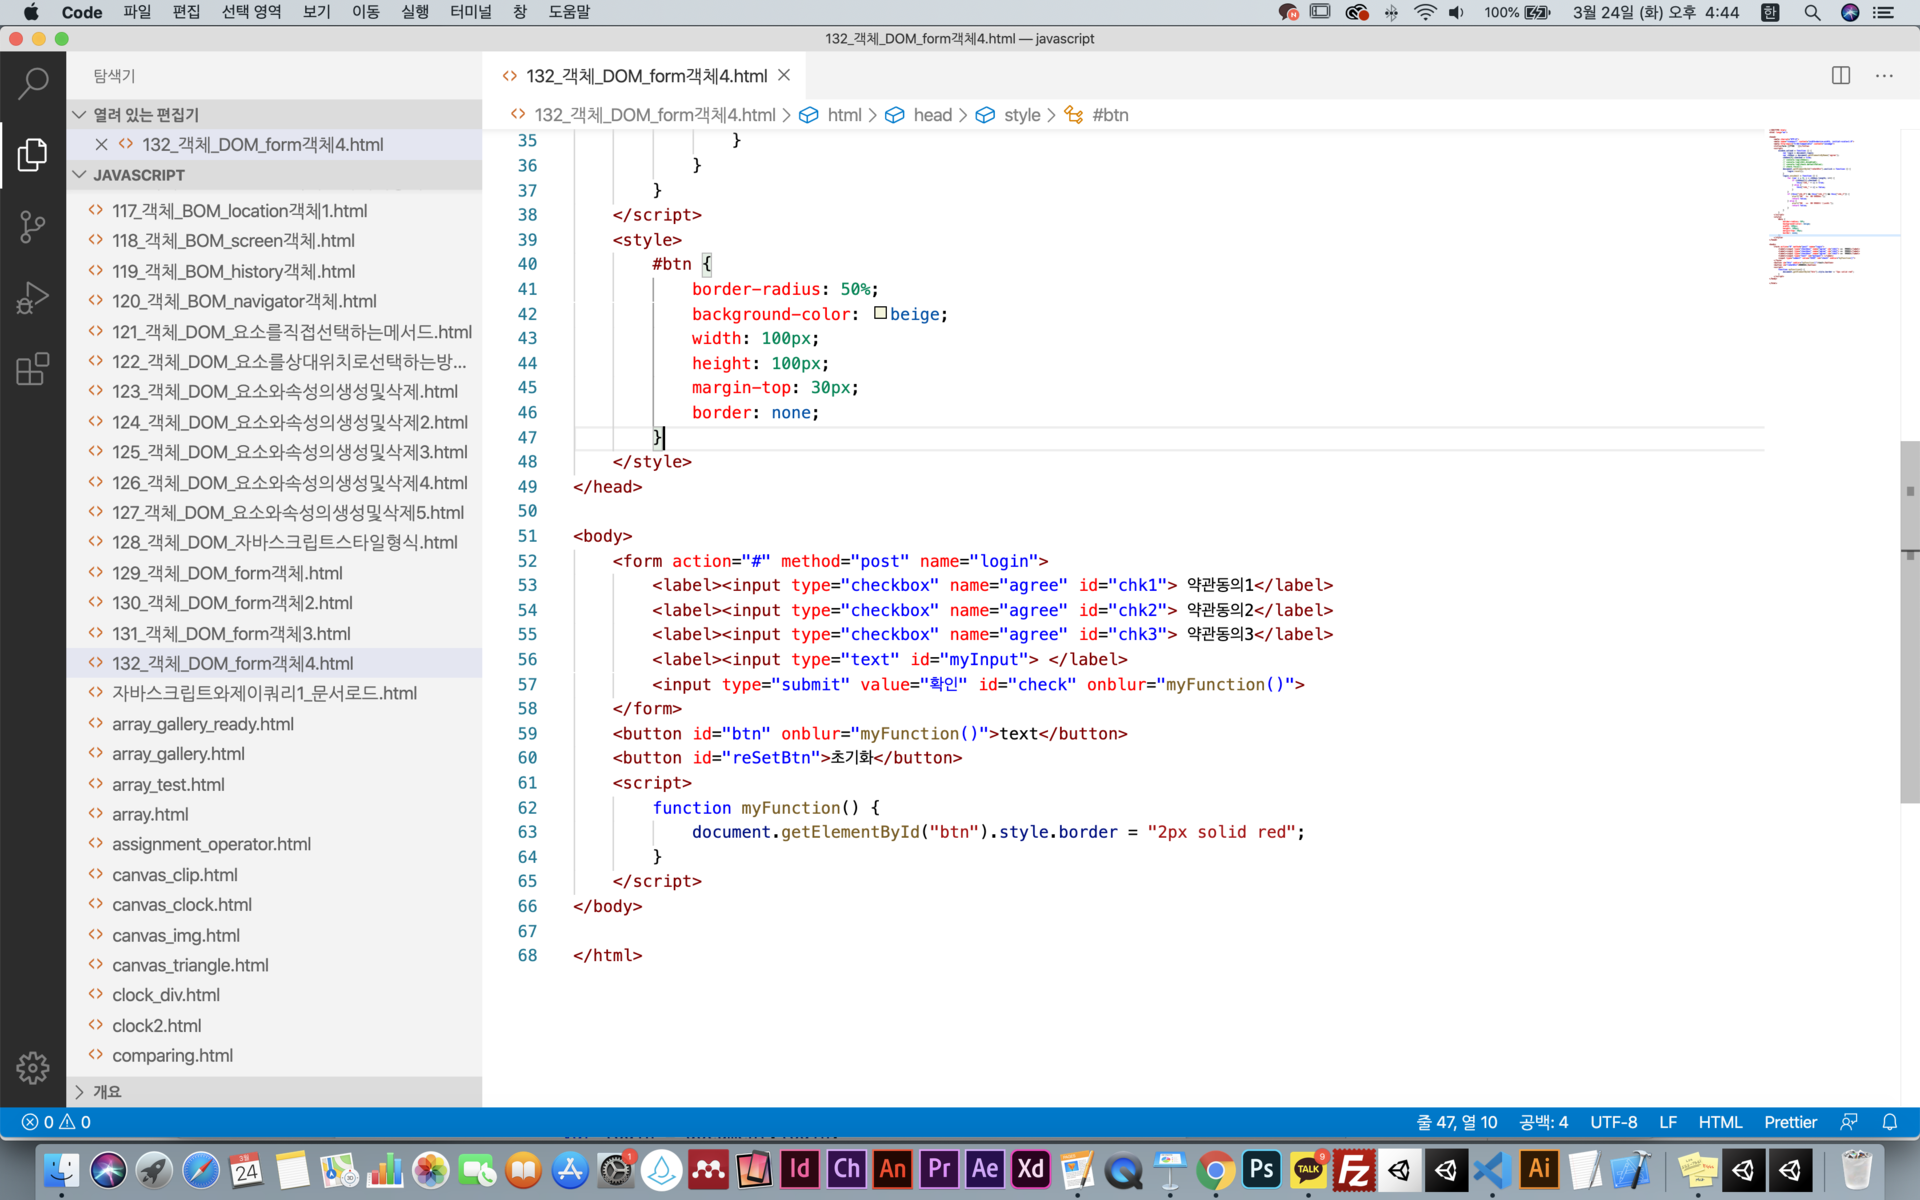This screenshot has height=1200, width=1920.
Task: Open file 128_객체_DOM_자바스크립트스타일형식.html
Action: (x=274, y=543)
